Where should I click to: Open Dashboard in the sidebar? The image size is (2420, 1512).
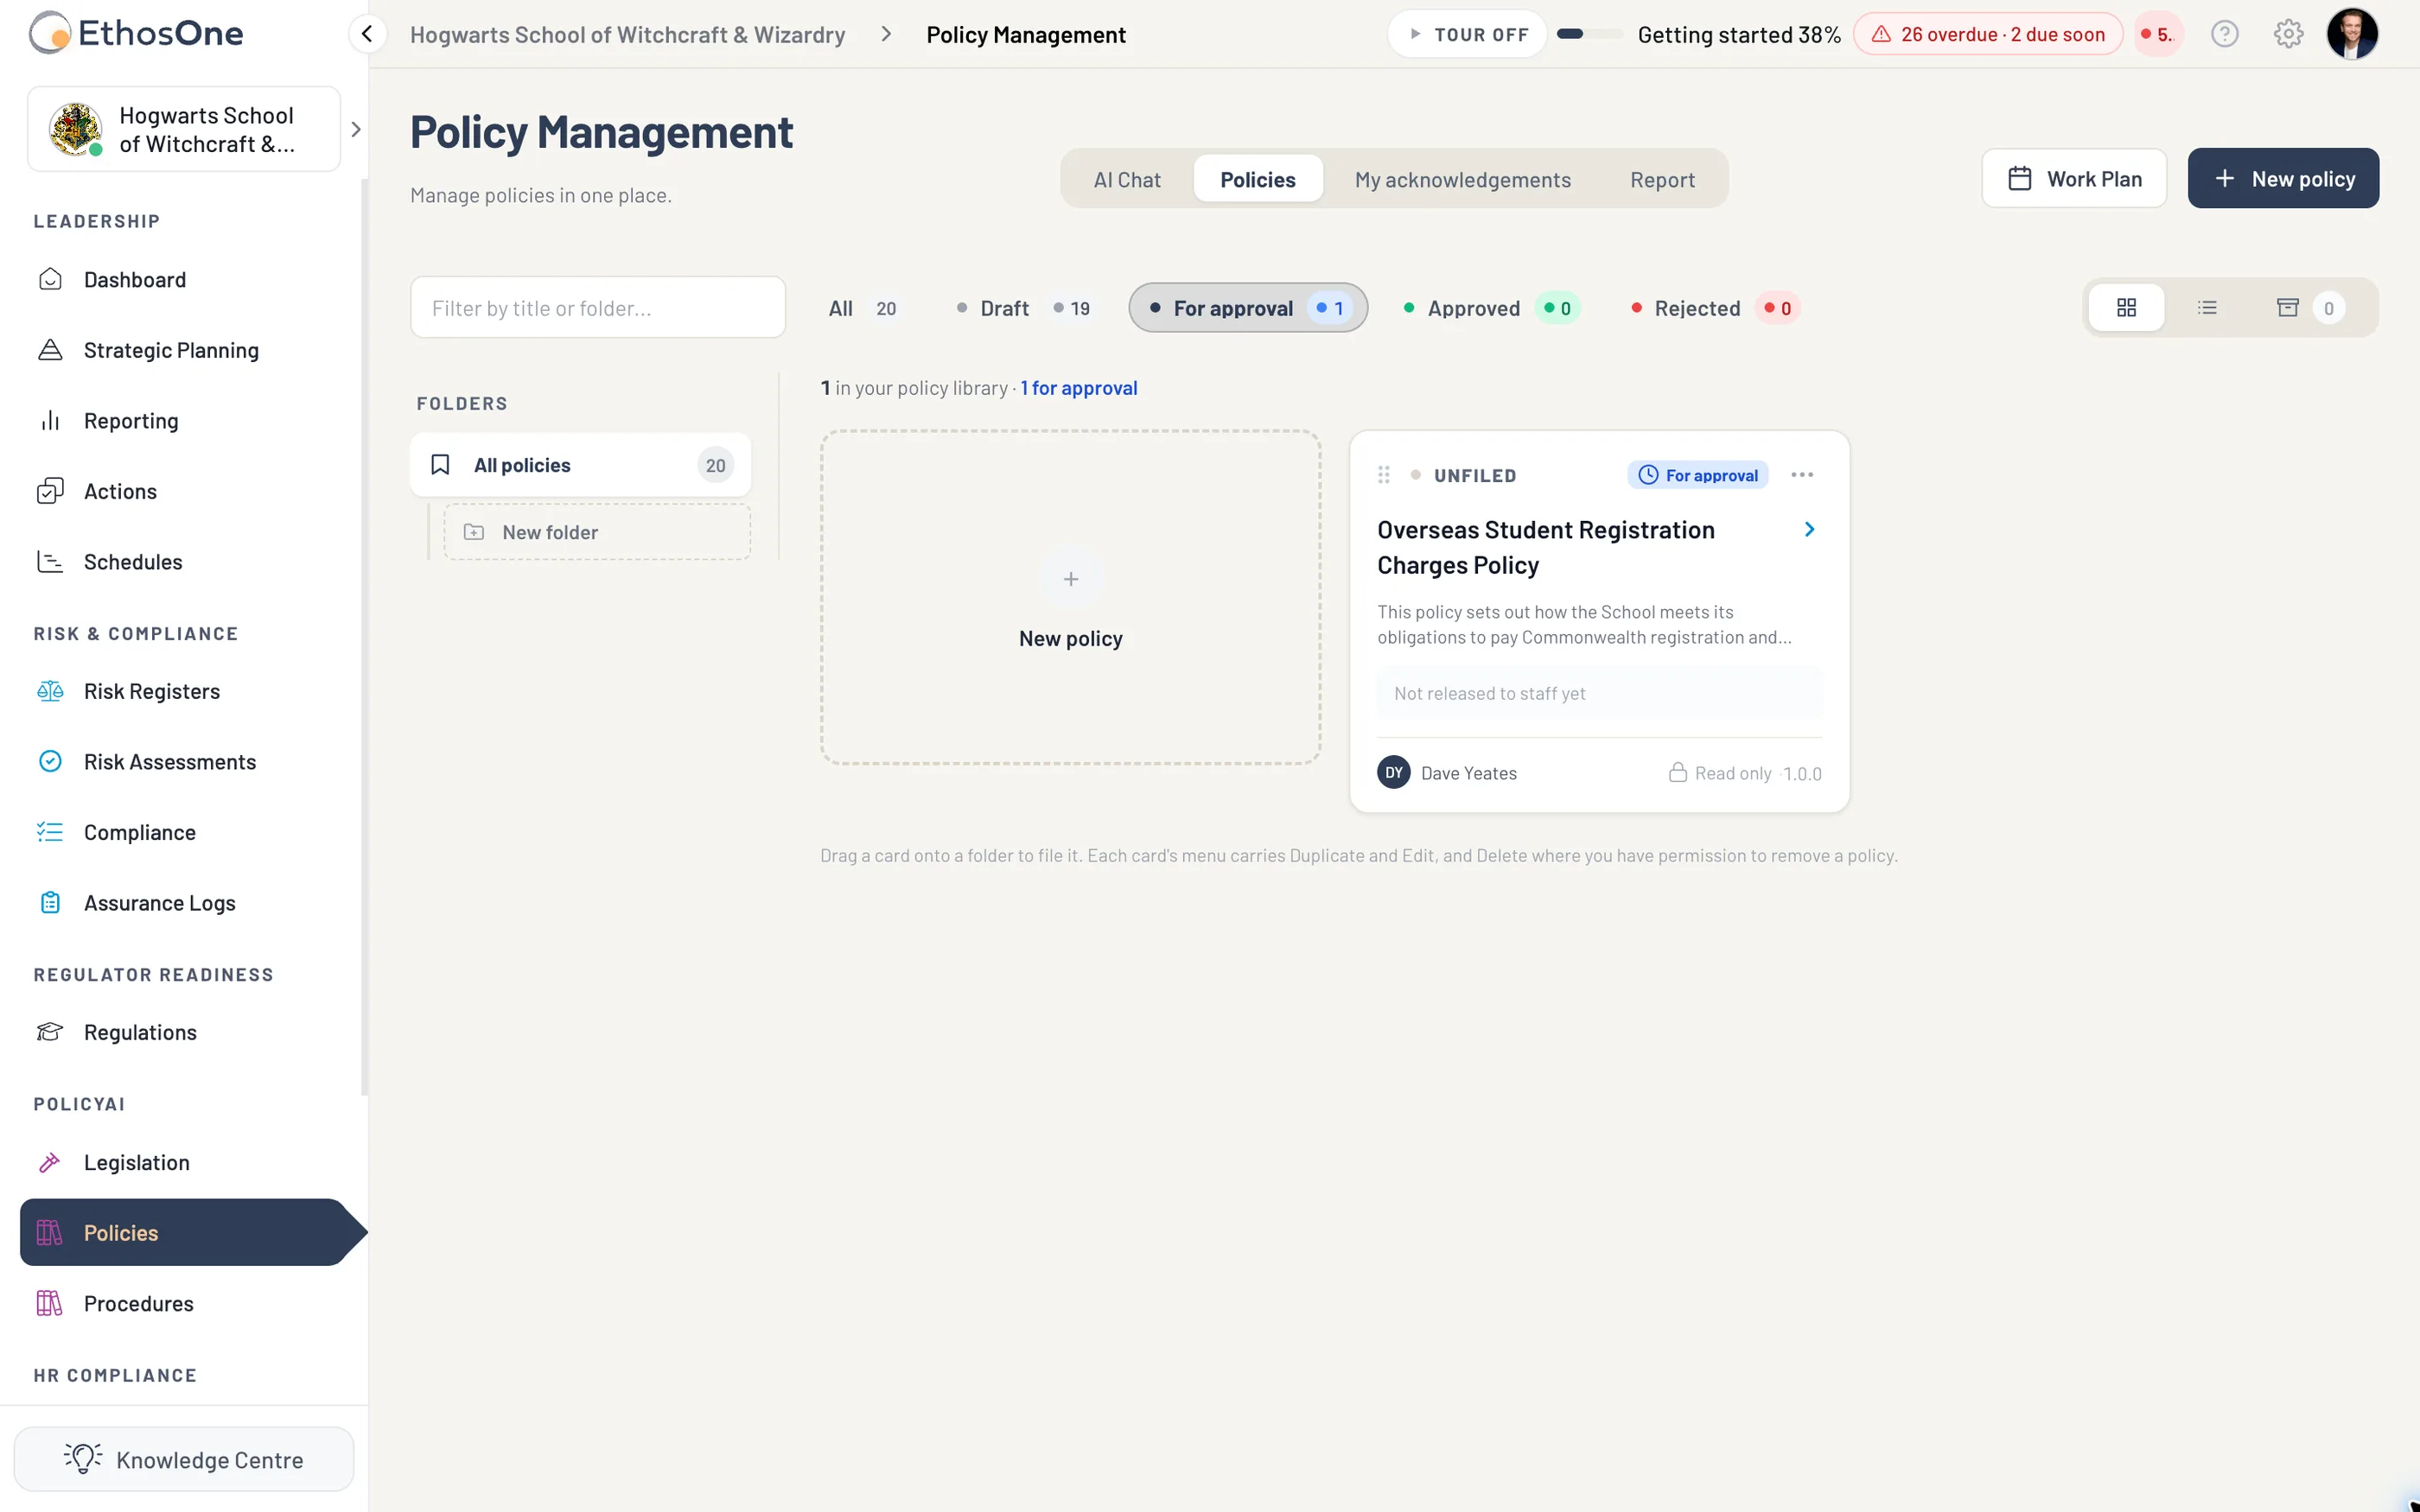point(185,280)
